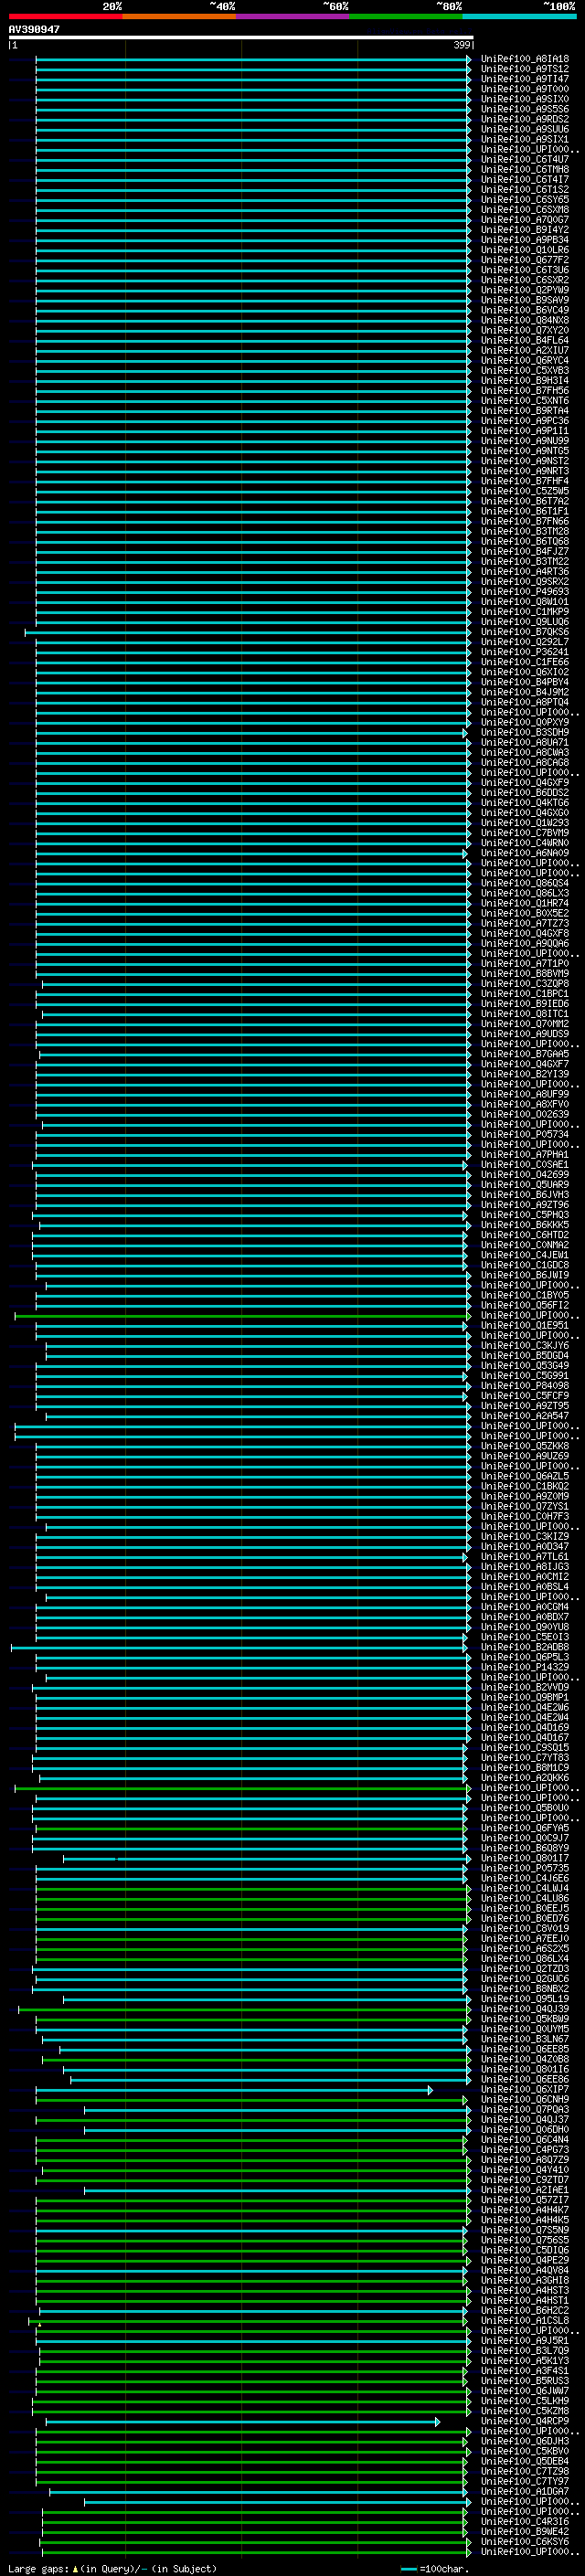Screen dimensions: 585x2576
Task: Click the cyan ~100% identity color segment
Action: tap(519, 16)
